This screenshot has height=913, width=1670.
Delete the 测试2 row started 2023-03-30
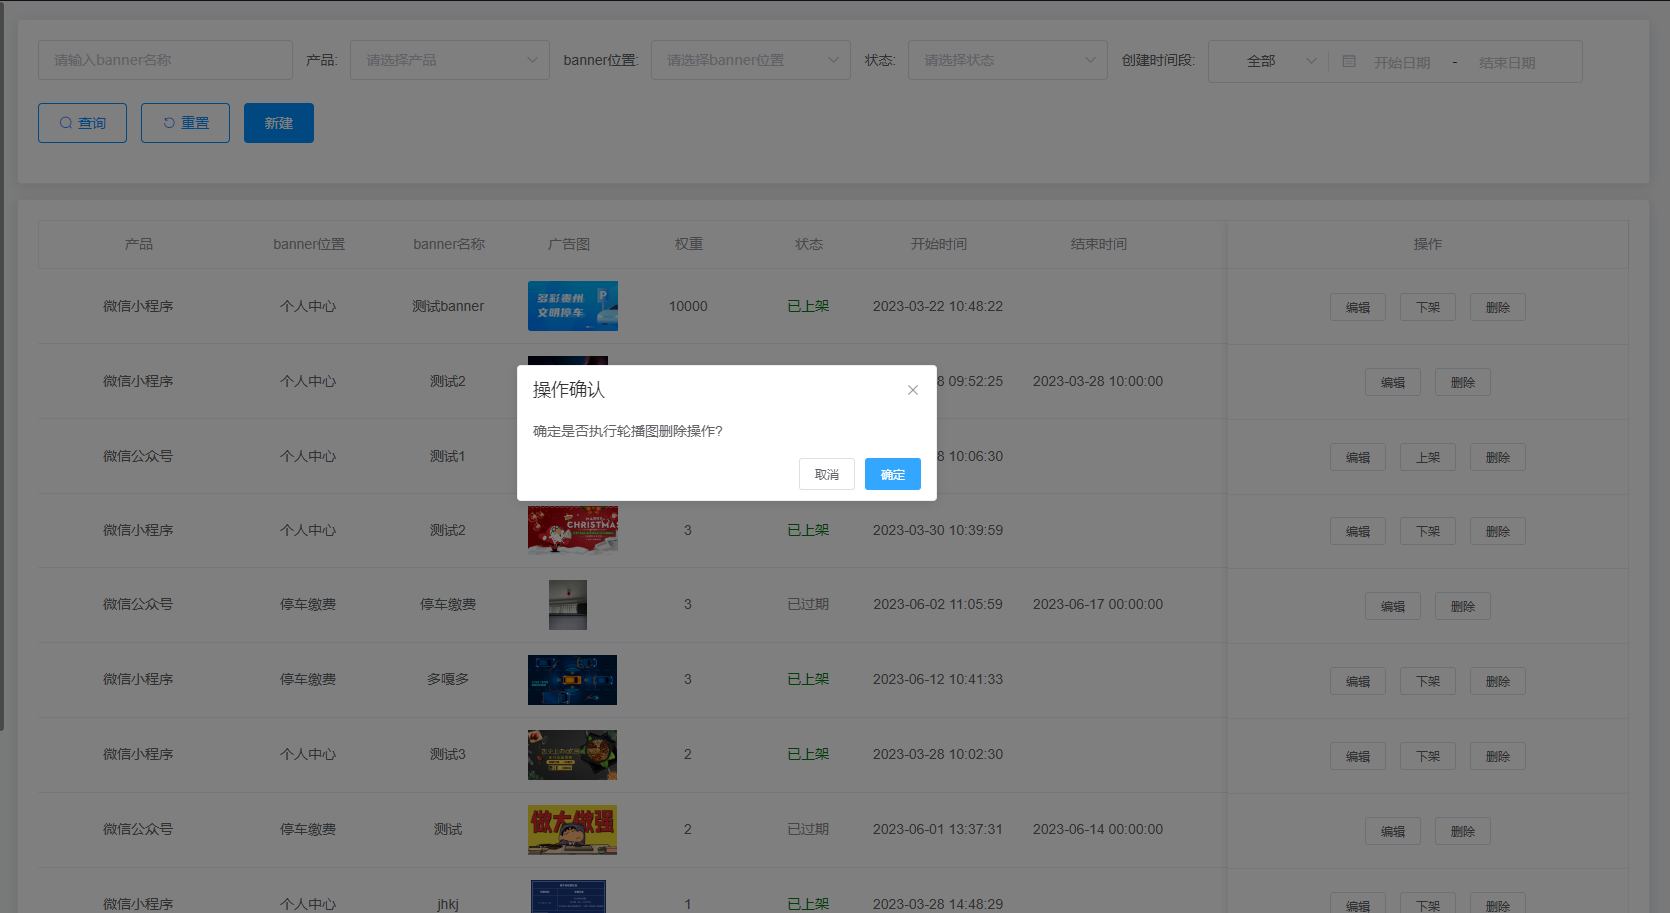(1497, 531)
